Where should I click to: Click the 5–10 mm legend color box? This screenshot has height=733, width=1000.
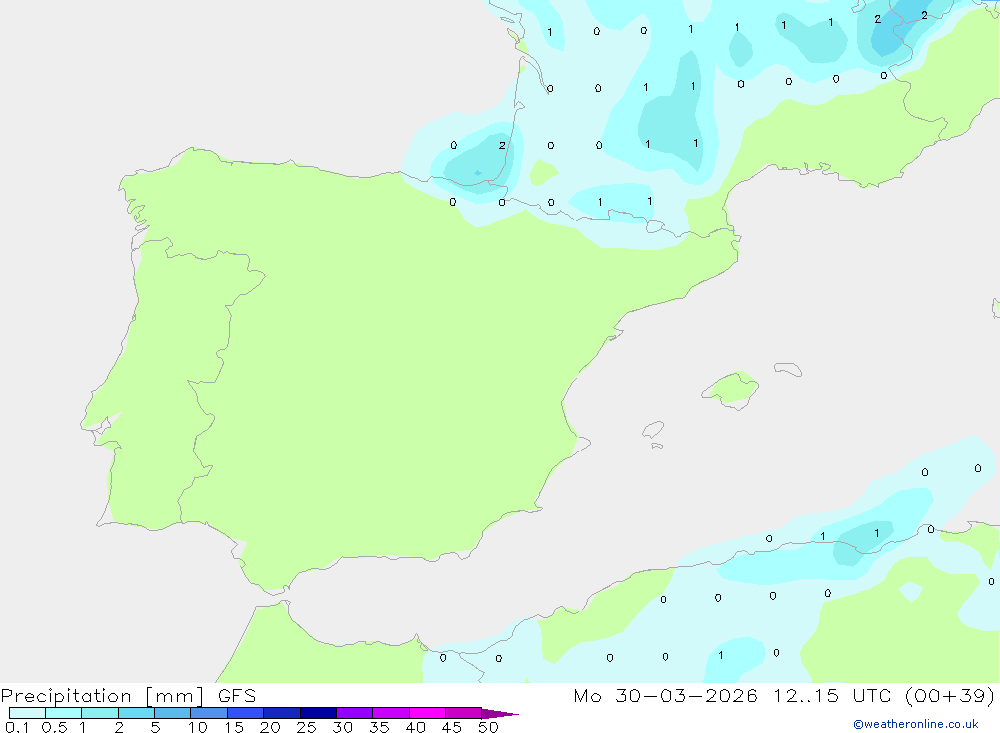click(x=172, y=713)
